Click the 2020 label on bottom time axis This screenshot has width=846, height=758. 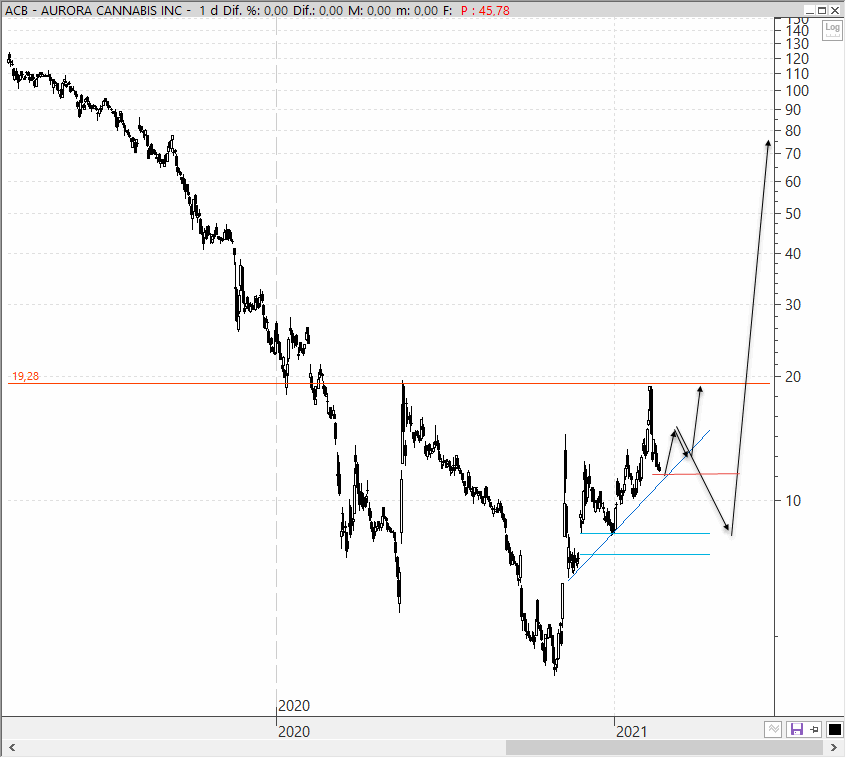click(x=294, y=732)
